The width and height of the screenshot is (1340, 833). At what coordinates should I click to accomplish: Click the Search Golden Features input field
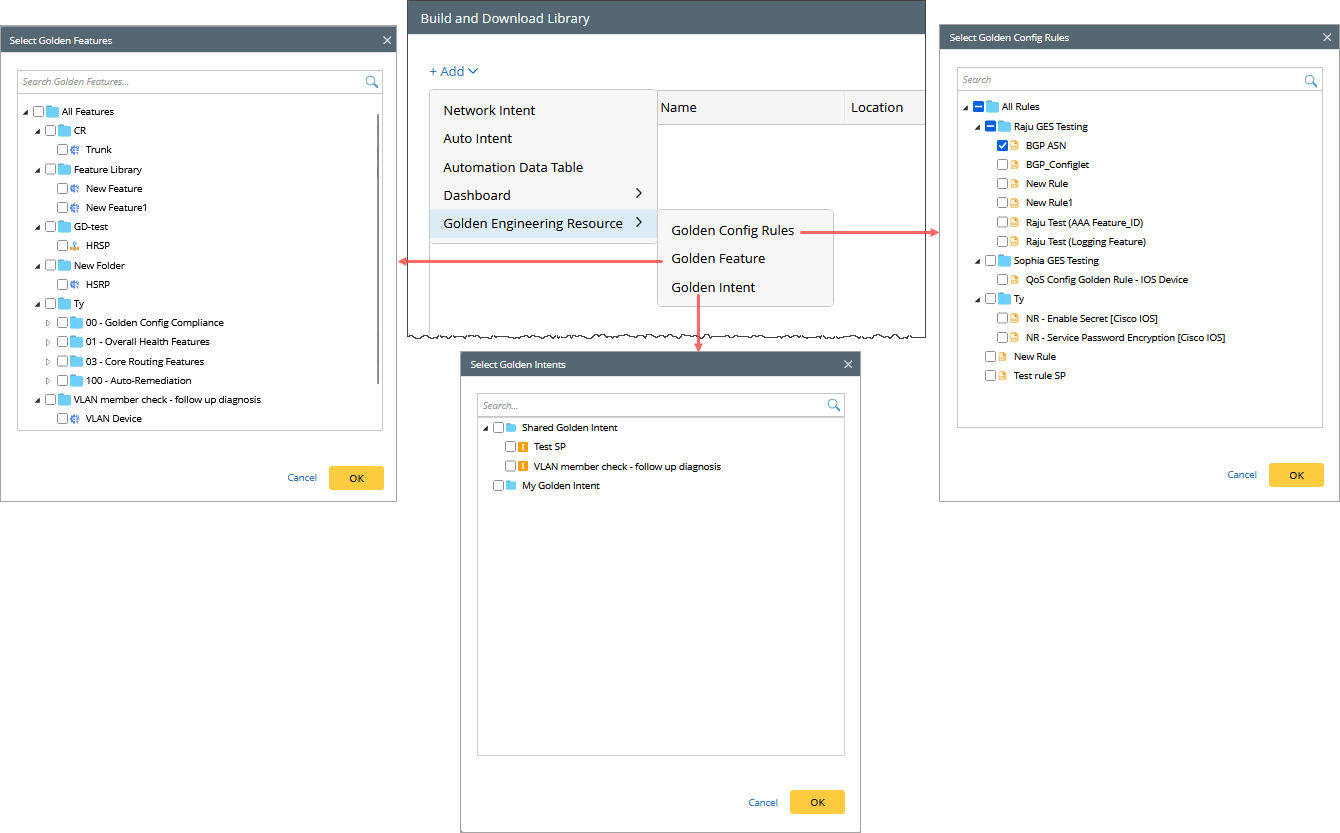pyautogui.click(x=190, y=82)
